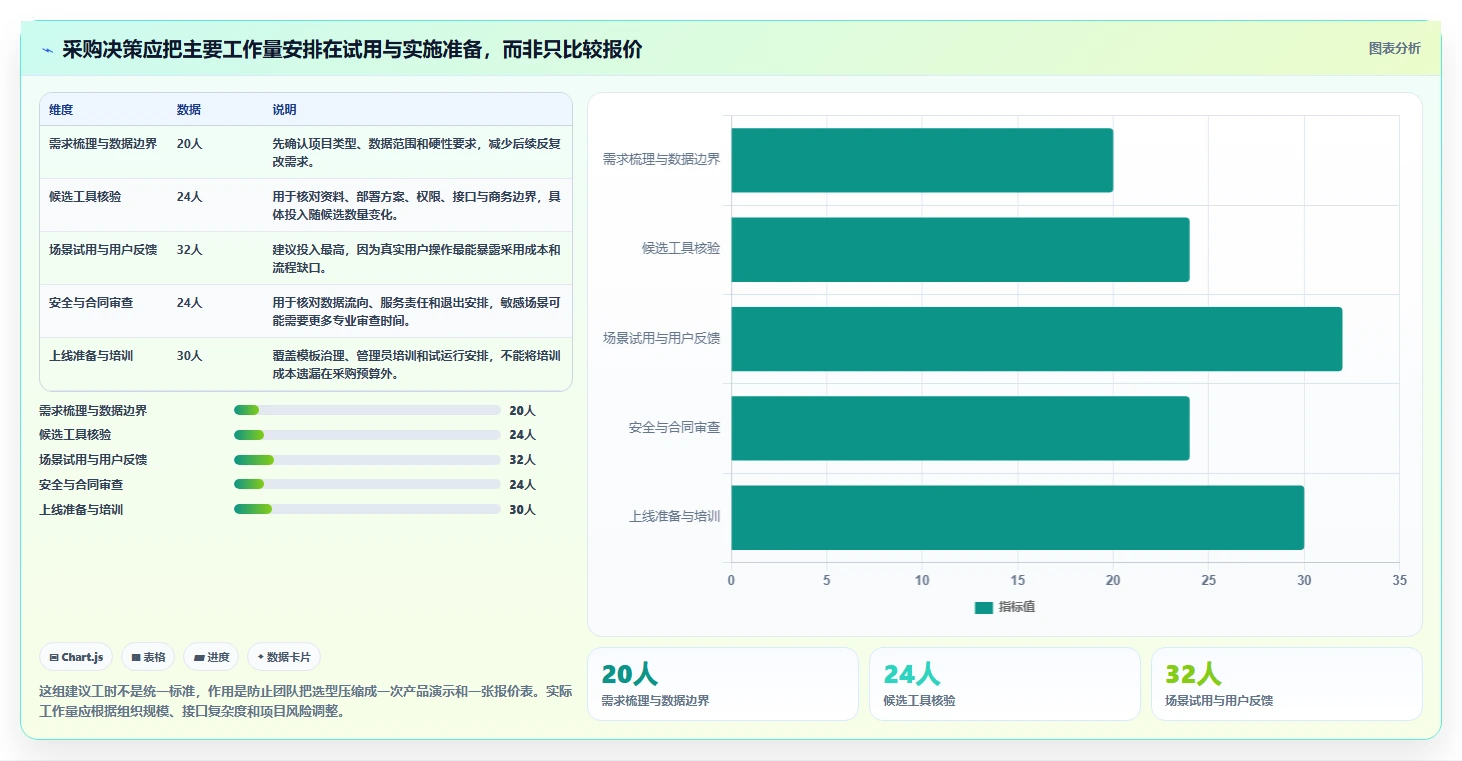Viewport: 1462px width, 761px height.
Task: Click the 数据 table column header
Action: [x=189, y=110]
